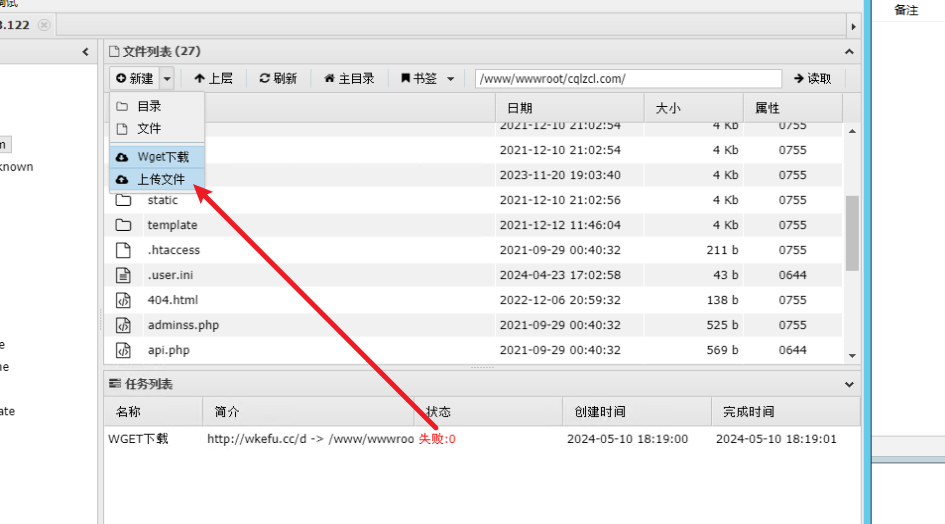Collapse the 文件列表 panel chevron
Viewport: 945px width, 524px height.
[850, 51]
